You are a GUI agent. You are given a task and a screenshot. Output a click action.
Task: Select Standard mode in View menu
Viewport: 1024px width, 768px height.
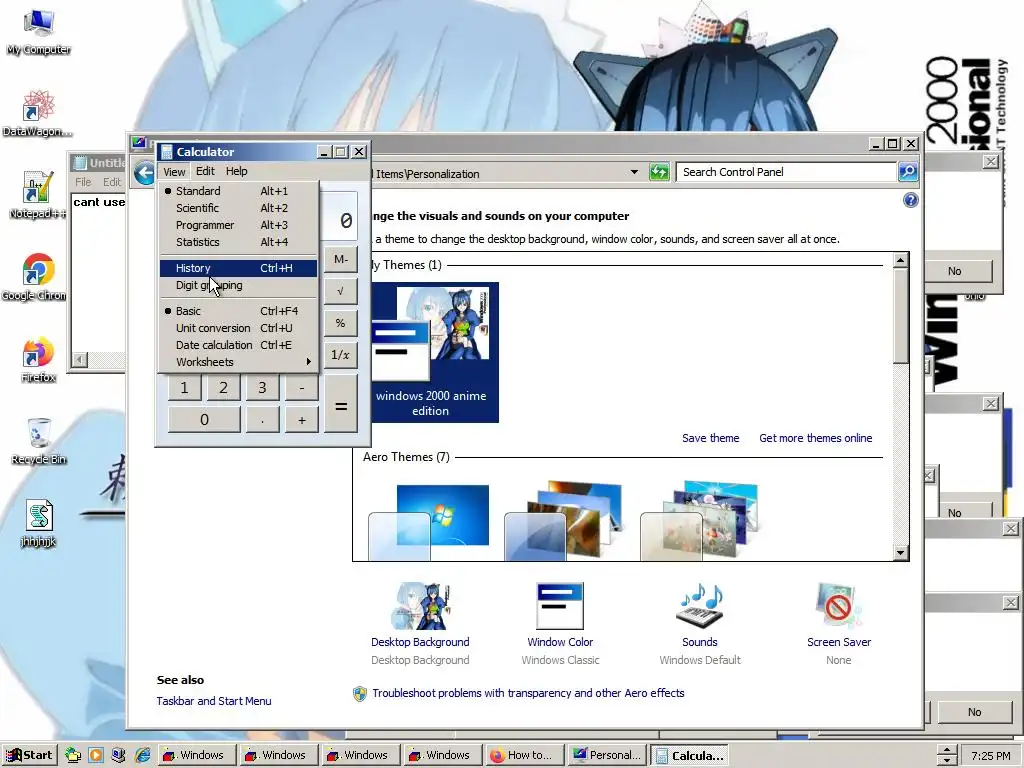(x=238, y=191)
